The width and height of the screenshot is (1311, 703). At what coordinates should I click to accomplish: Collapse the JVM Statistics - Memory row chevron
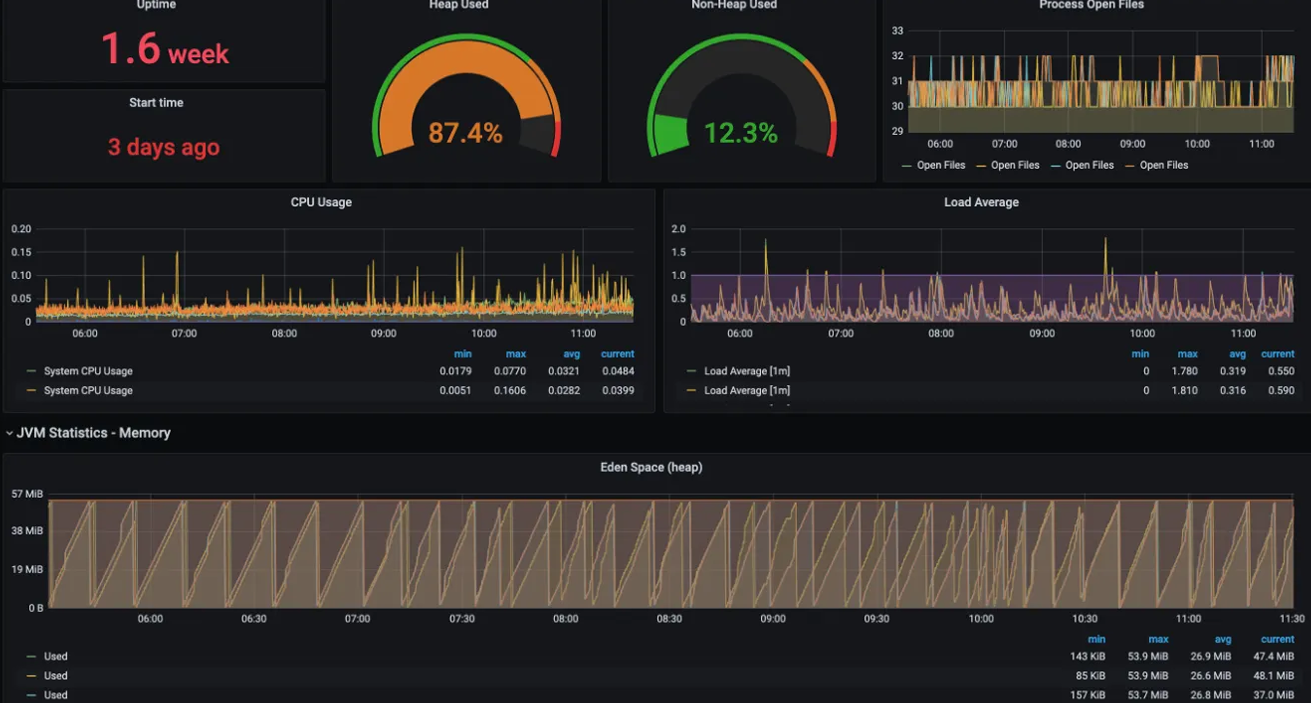[10, 433]
